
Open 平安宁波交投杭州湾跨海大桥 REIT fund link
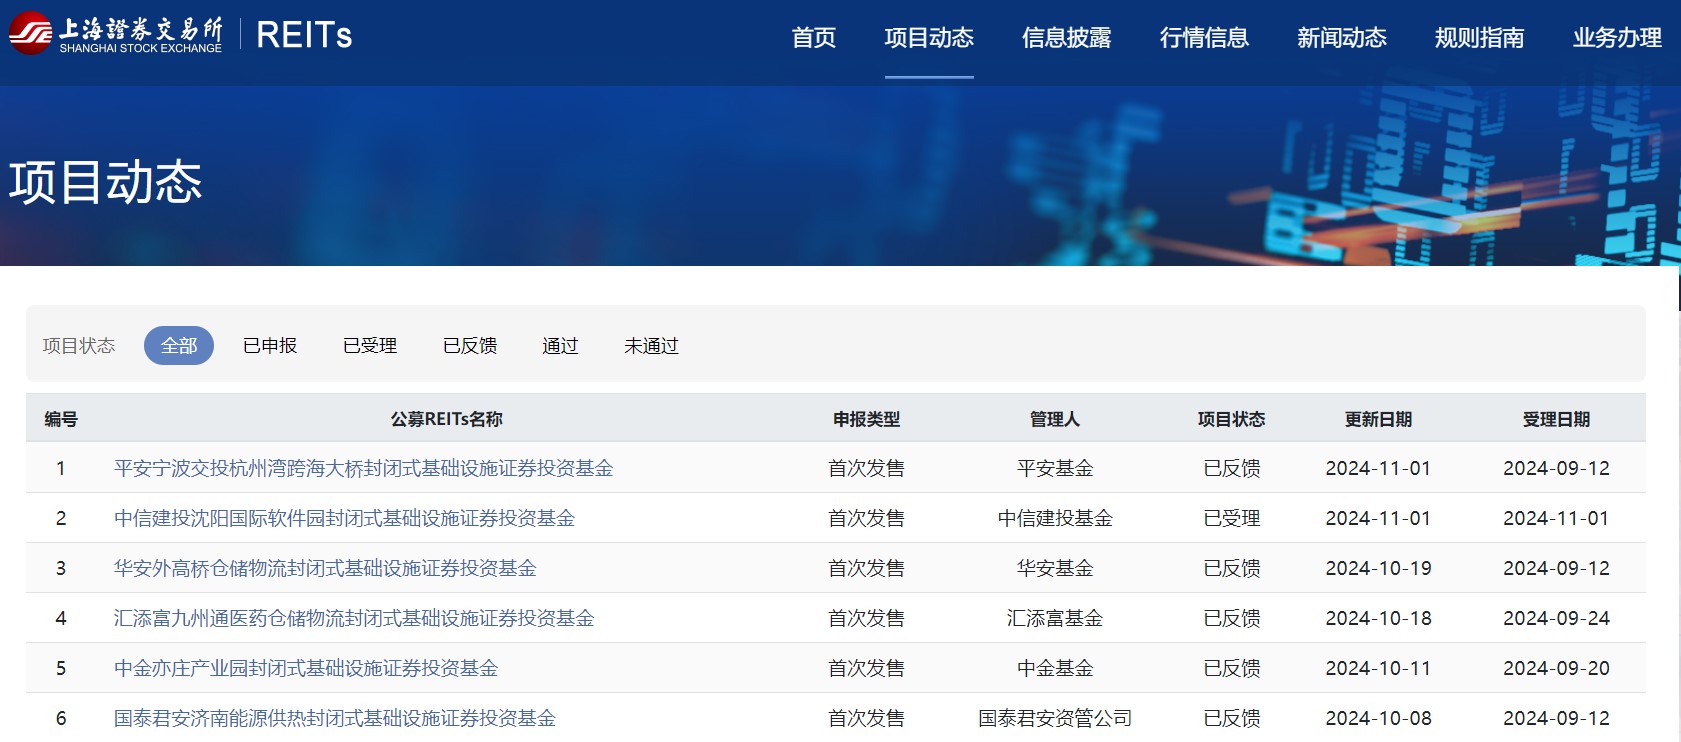pyautogui.click(x=363, y=468)
